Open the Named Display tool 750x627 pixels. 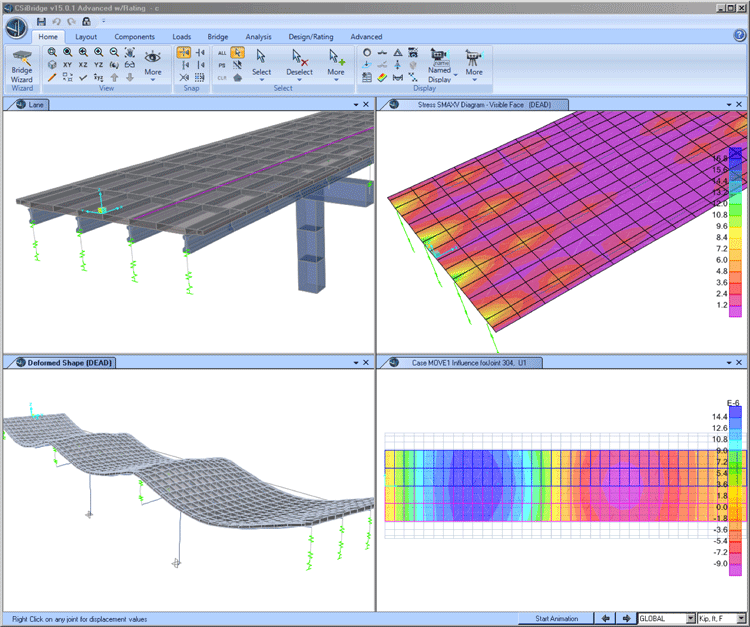pyautogui.click(x=439, y=62)
